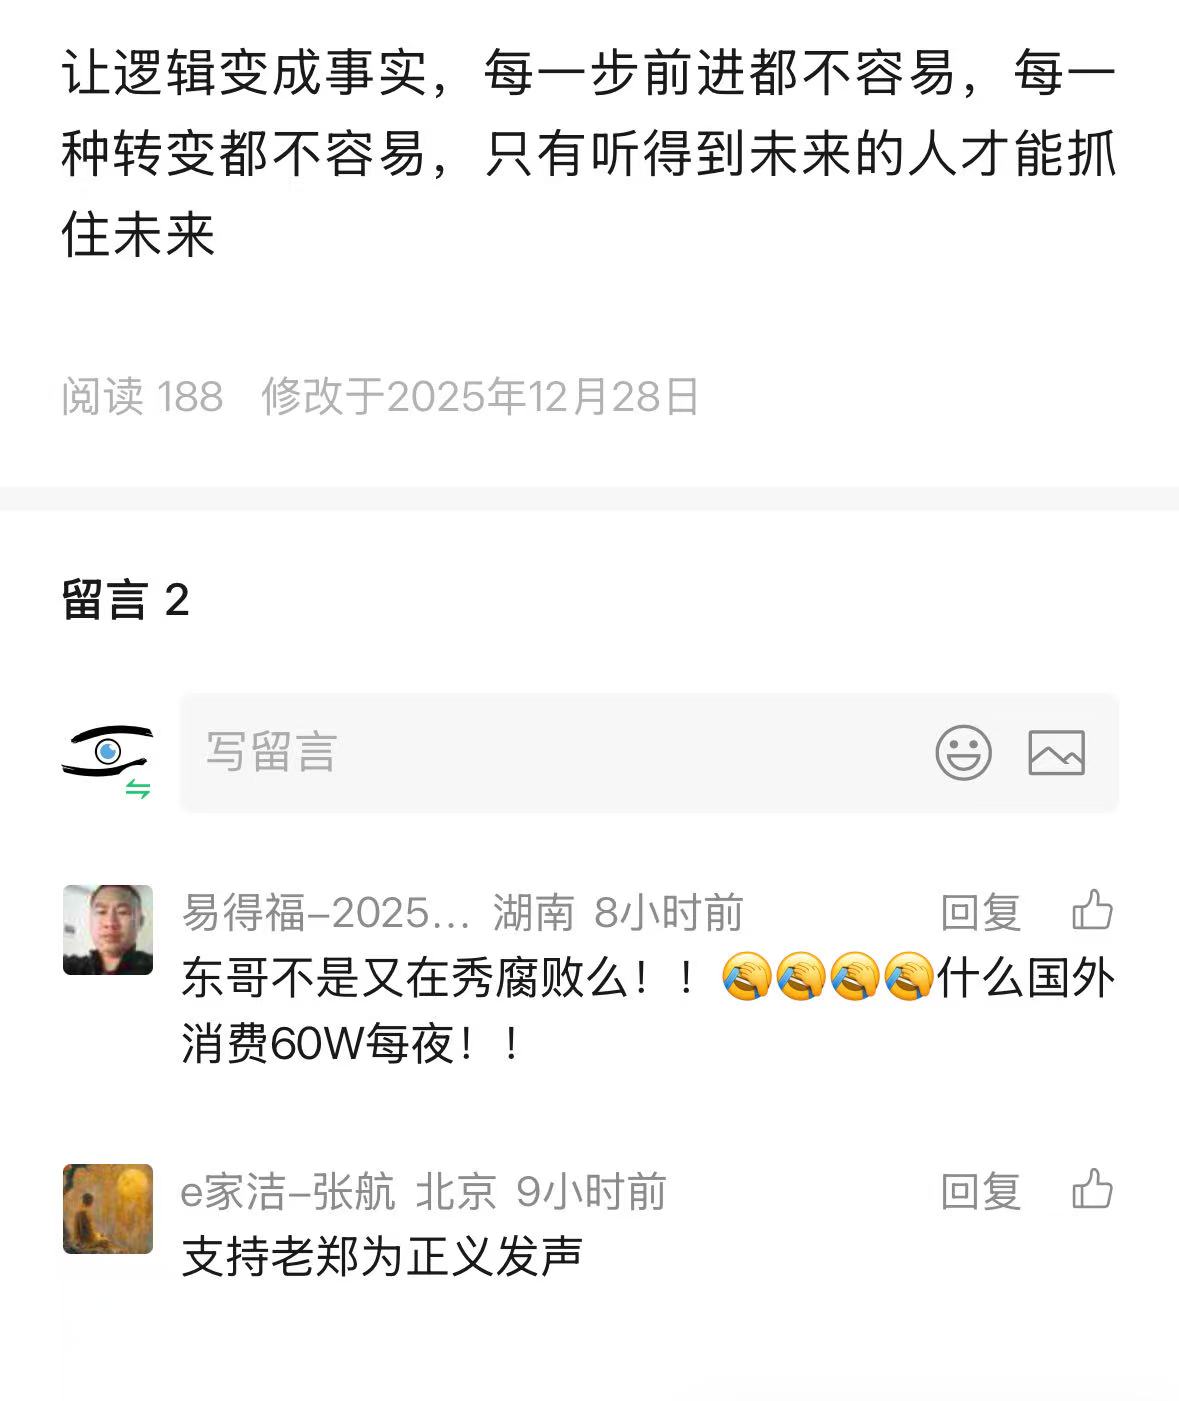
Task: Tap the 修改于2025年12月28日 date label
Action: pyautogui.click(x=480, y=396)
